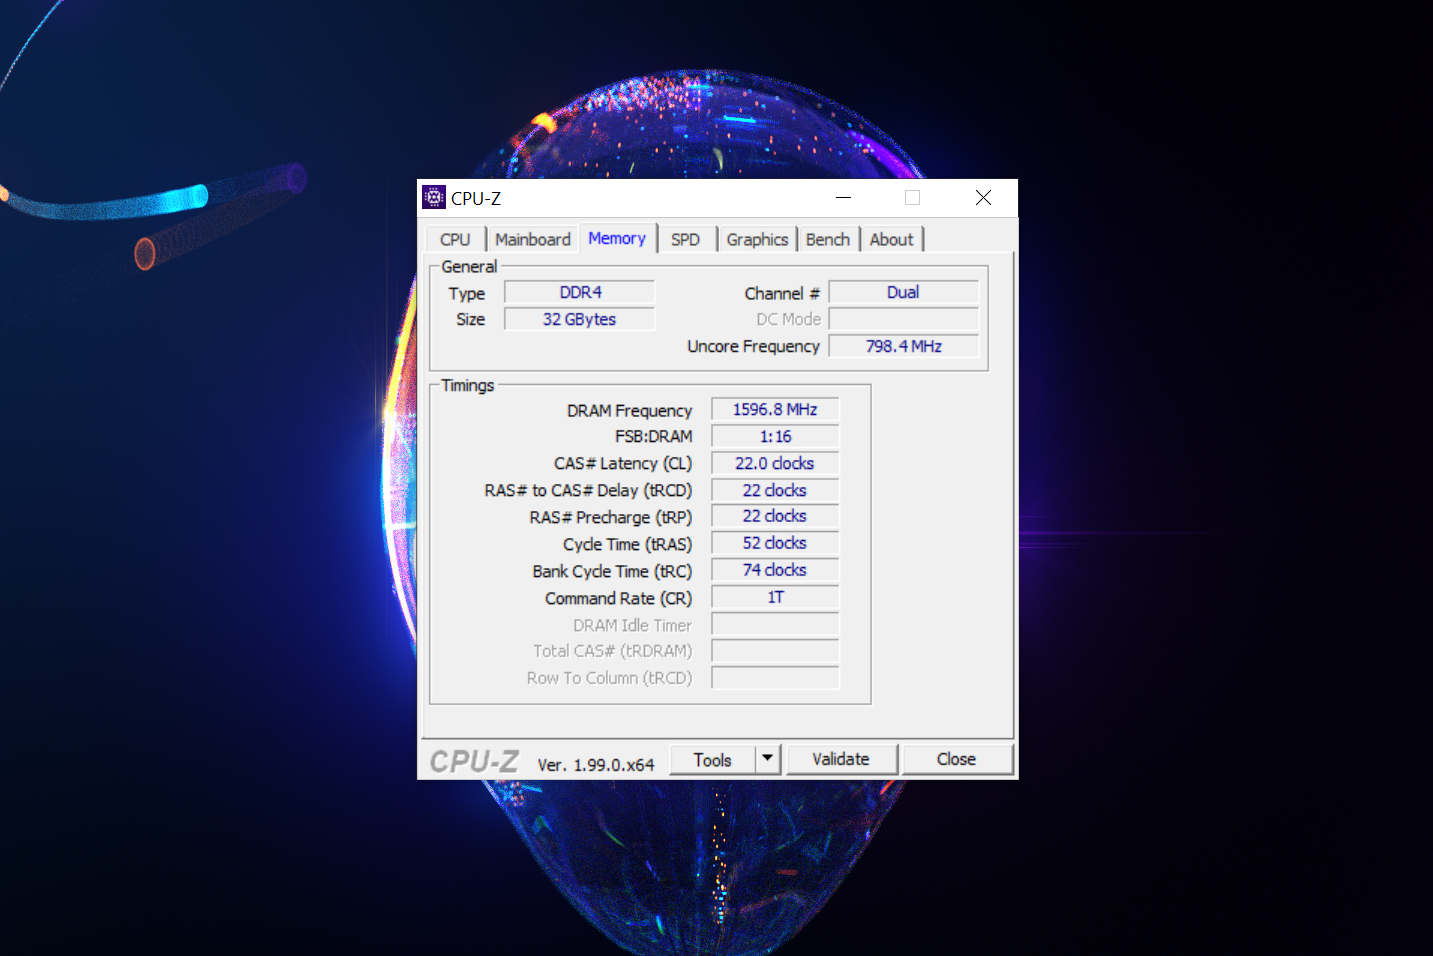
Task: Select the 52 clocks tRAS value
Action: coord(775,543)
